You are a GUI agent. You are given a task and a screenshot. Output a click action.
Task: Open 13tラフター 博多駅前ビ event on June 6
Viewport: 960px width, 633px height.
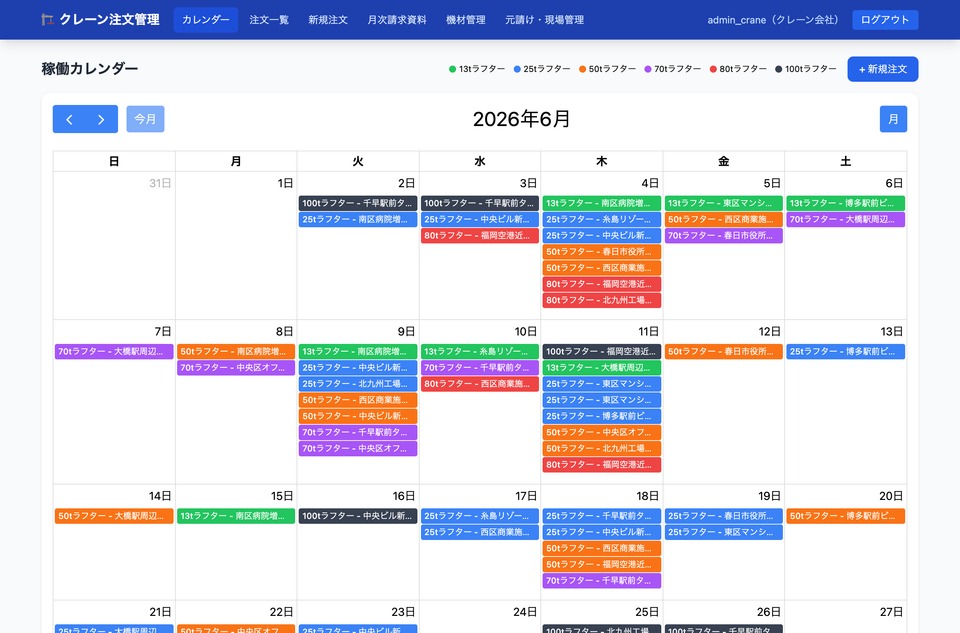pos(845,203)
